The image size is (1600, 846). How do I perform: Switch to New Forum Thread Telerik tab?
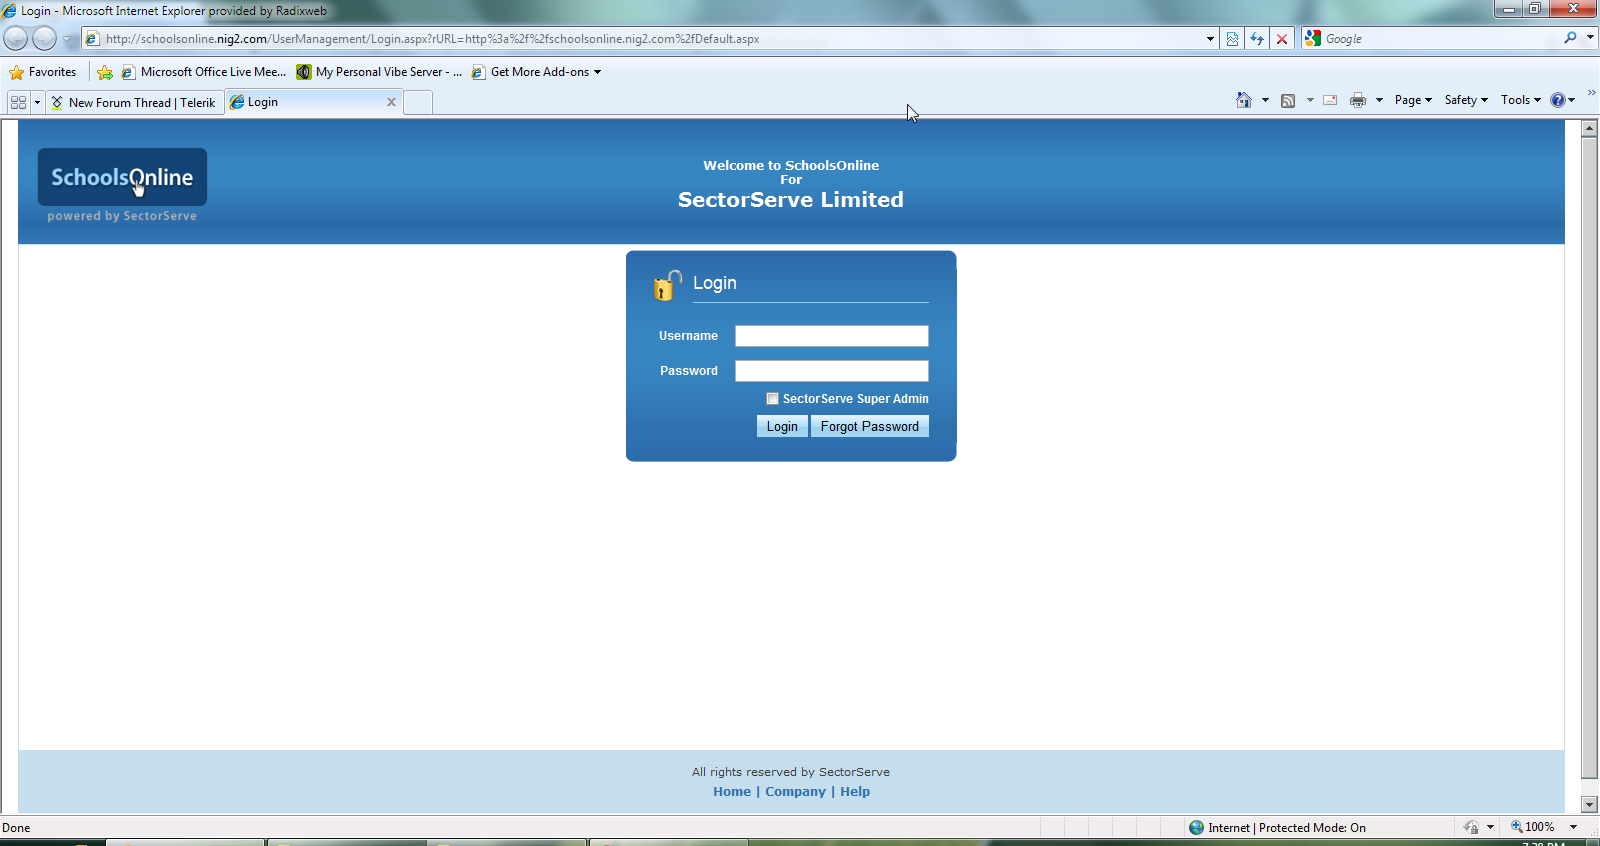[x=134, y=102]
